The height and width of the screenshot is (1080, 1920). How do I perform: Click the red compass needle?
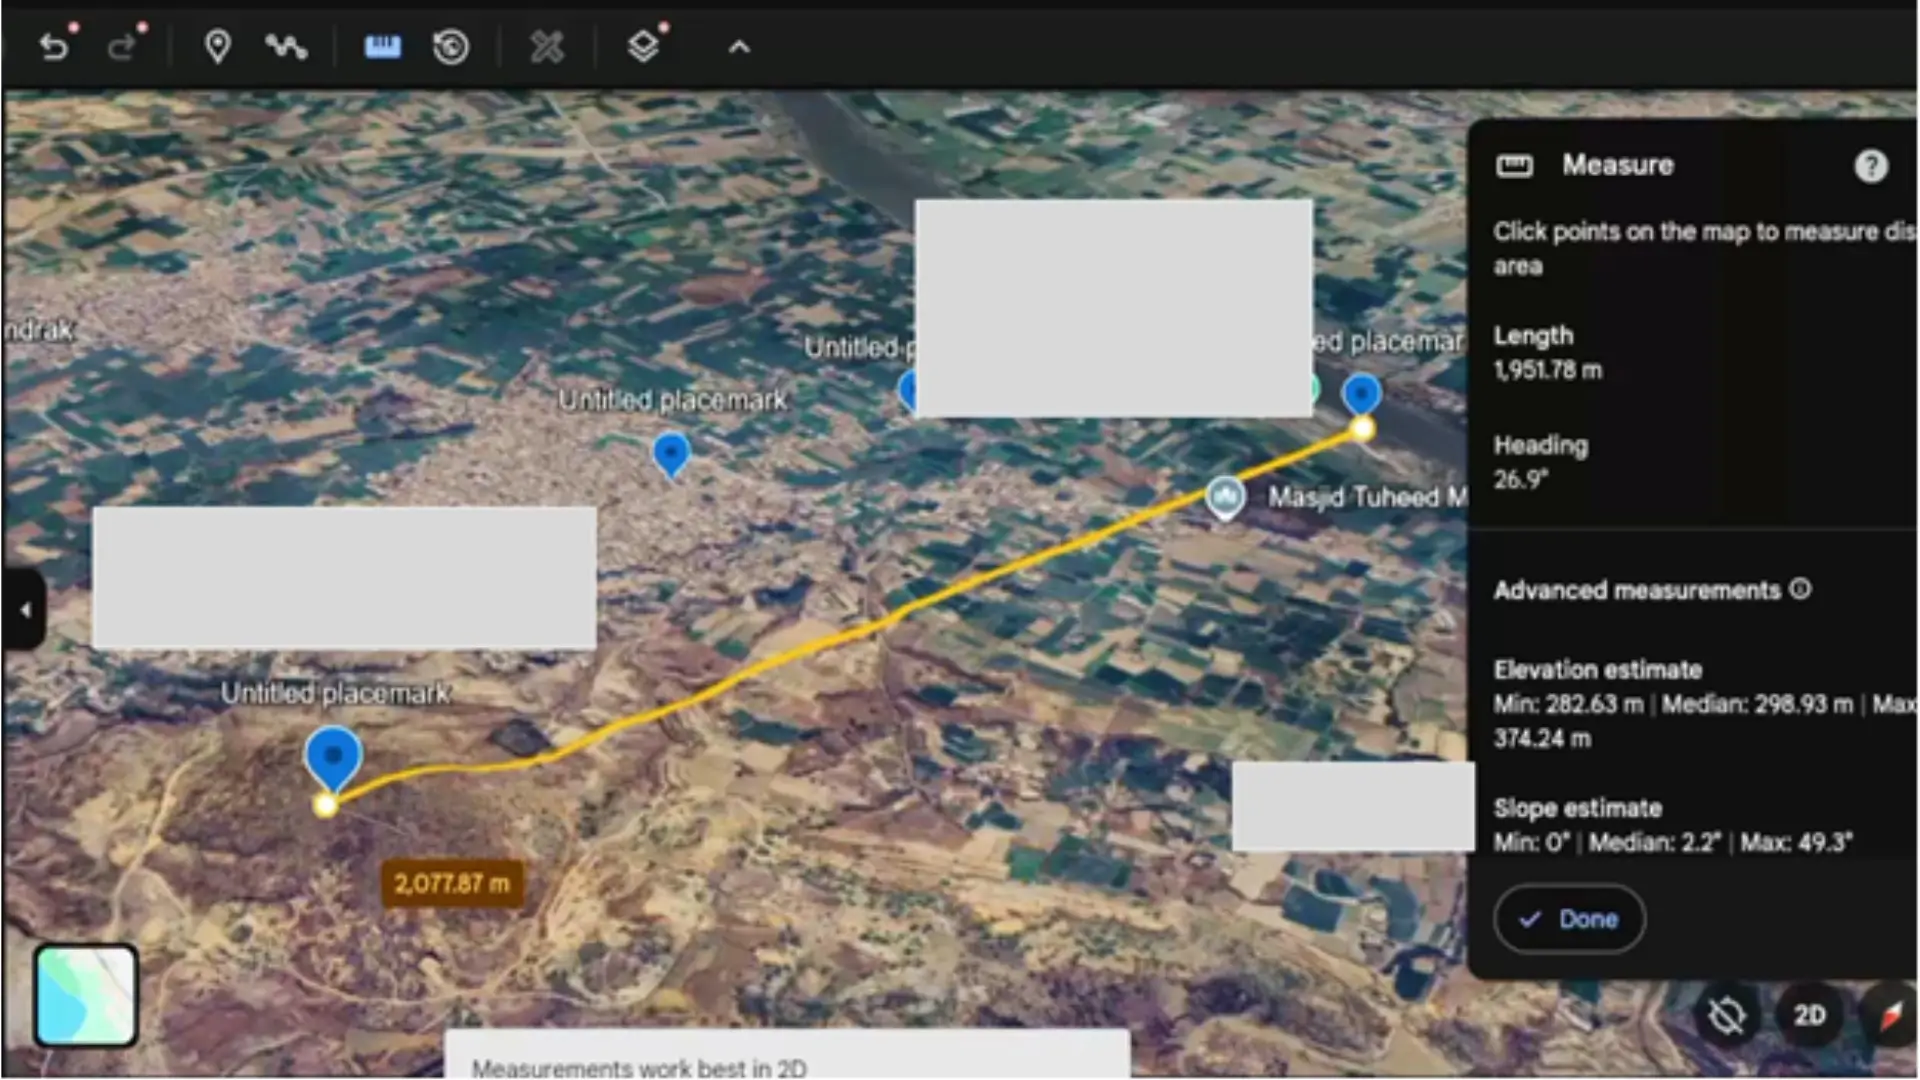pos(1890,1016)
